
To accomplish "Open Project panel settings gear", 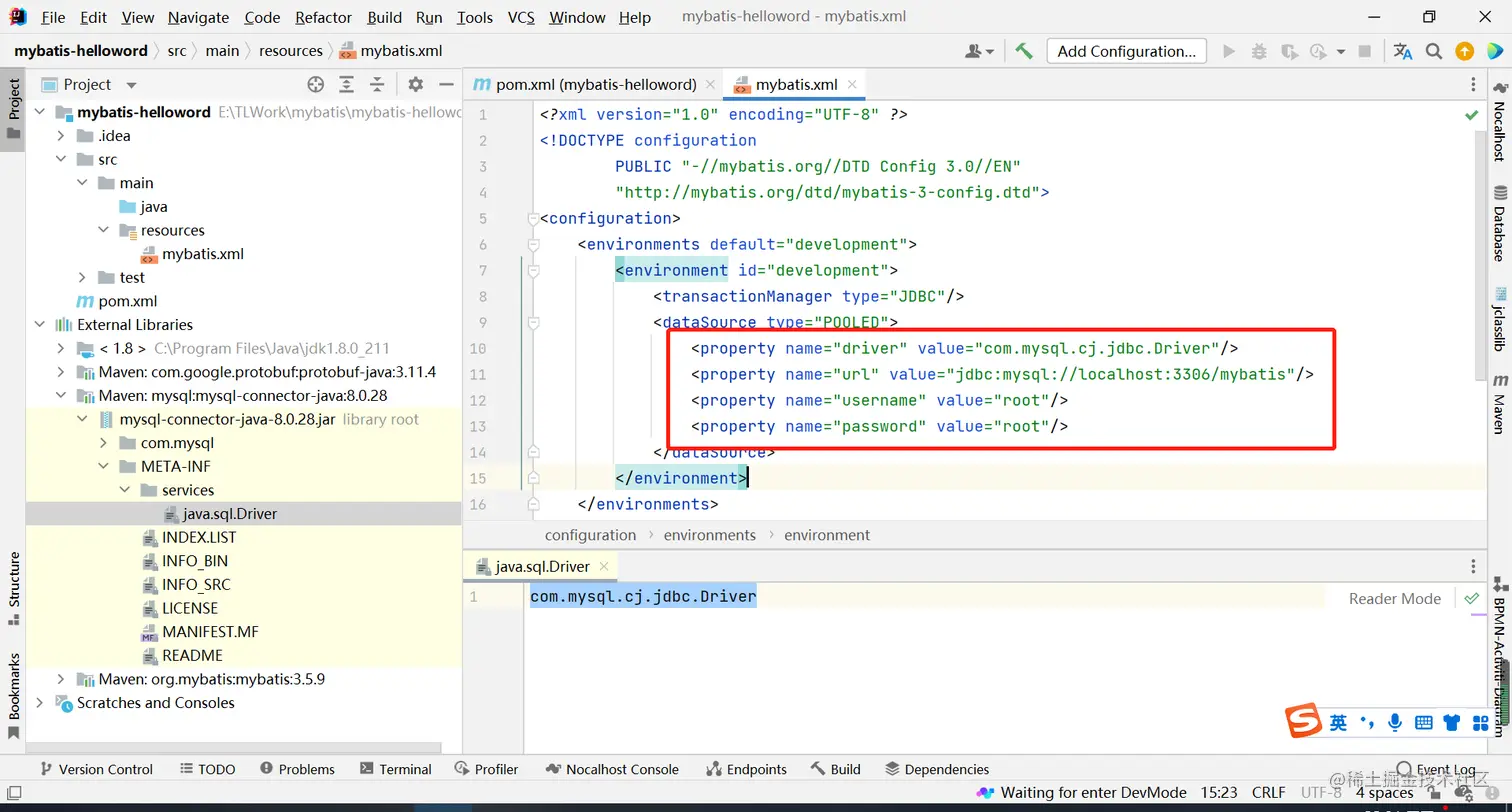I will (416, 85).
